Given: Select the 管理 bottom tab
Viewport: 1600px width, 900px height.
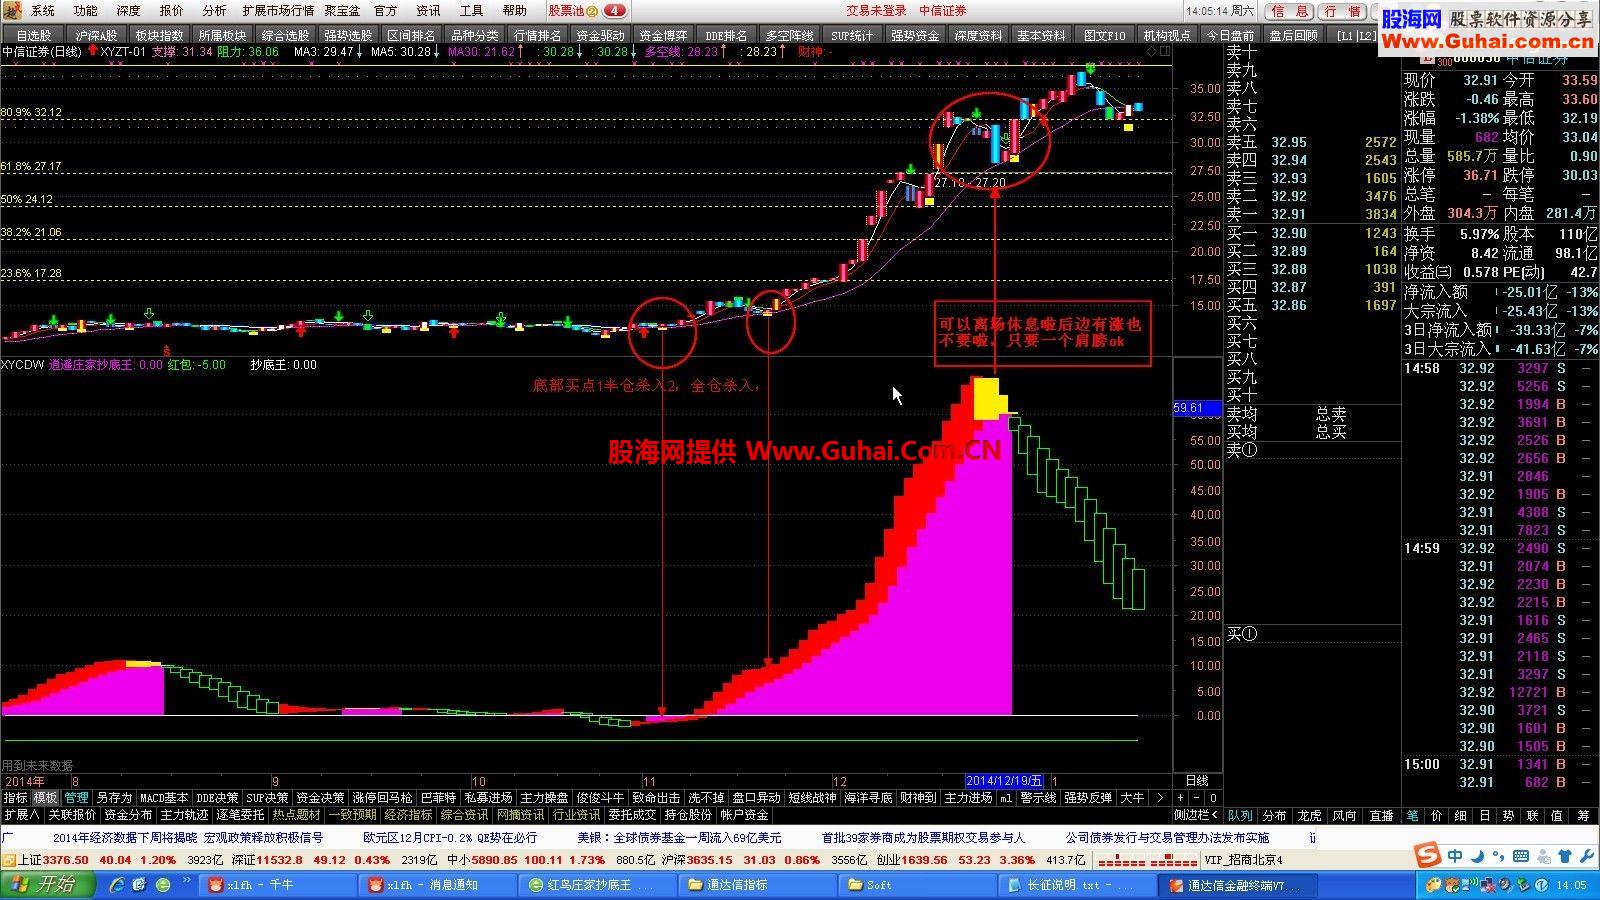Looking at the screenshot, I should pyautogui.click(x=76, y=798).
